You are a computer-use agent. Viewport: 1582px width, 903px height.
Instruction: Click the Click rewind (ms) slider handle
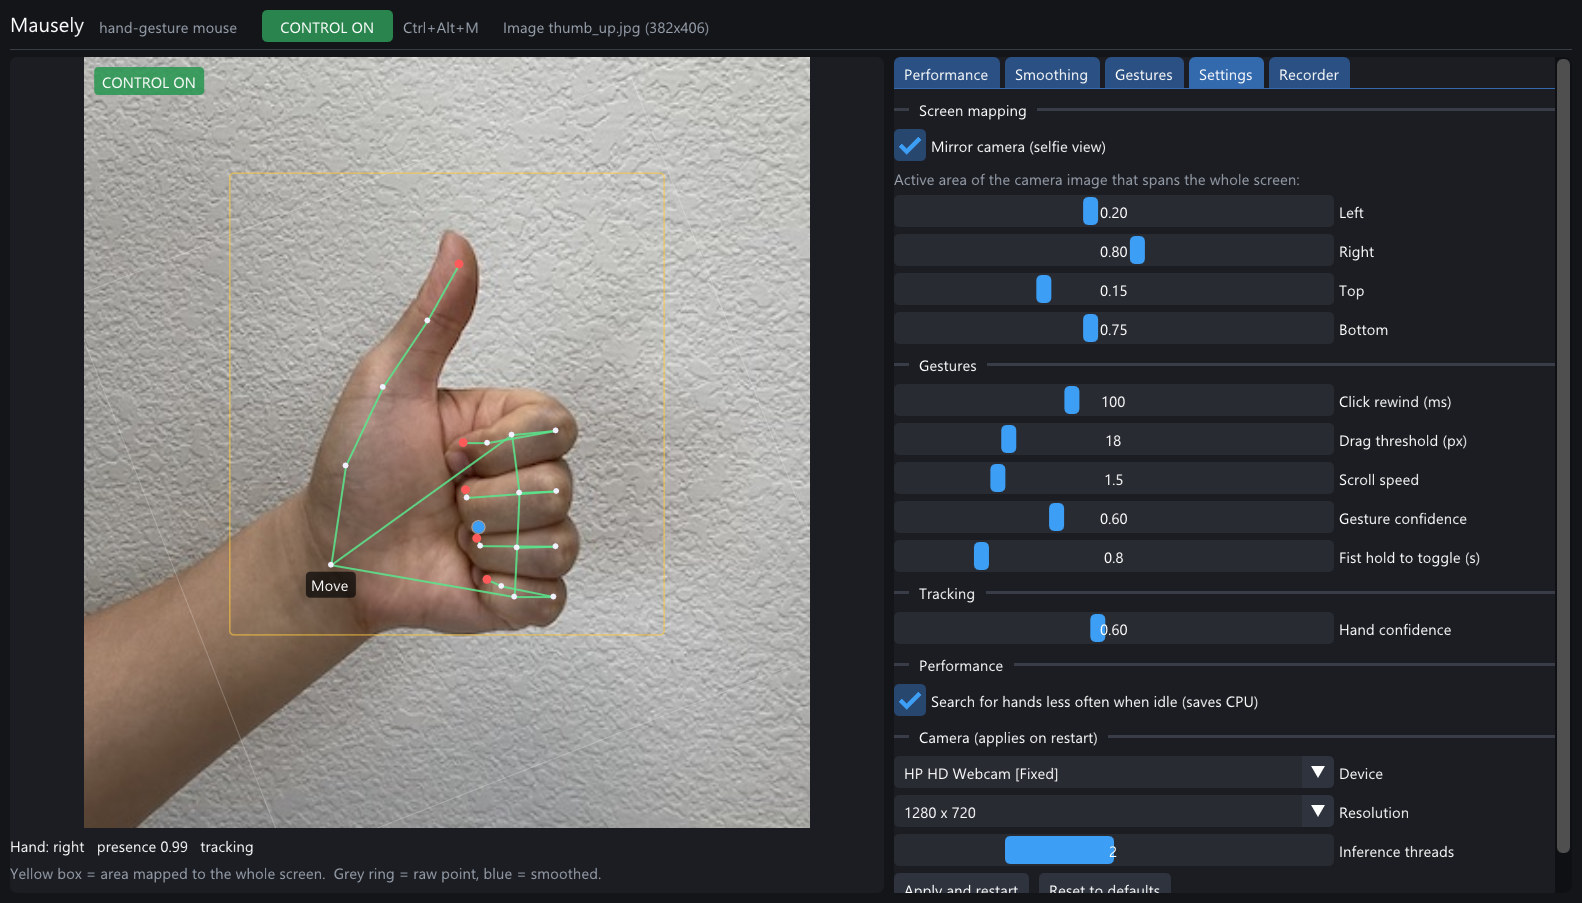point(1072,401)
